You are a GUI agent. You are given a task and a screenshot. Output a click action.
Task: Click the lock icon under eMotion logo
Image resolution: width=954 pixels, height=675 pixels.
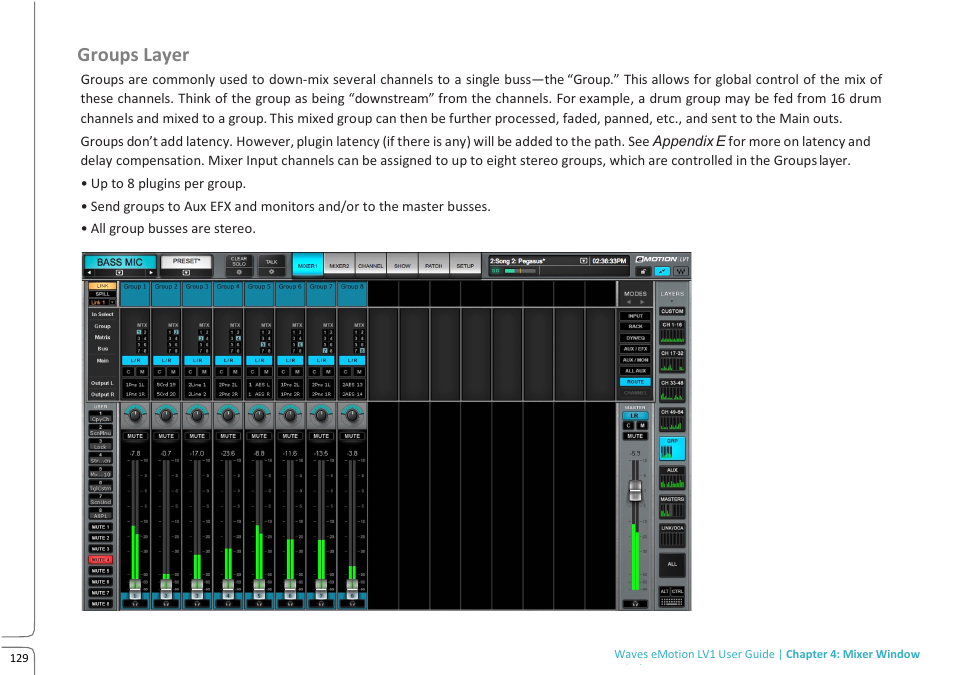(x=643, y=271)
